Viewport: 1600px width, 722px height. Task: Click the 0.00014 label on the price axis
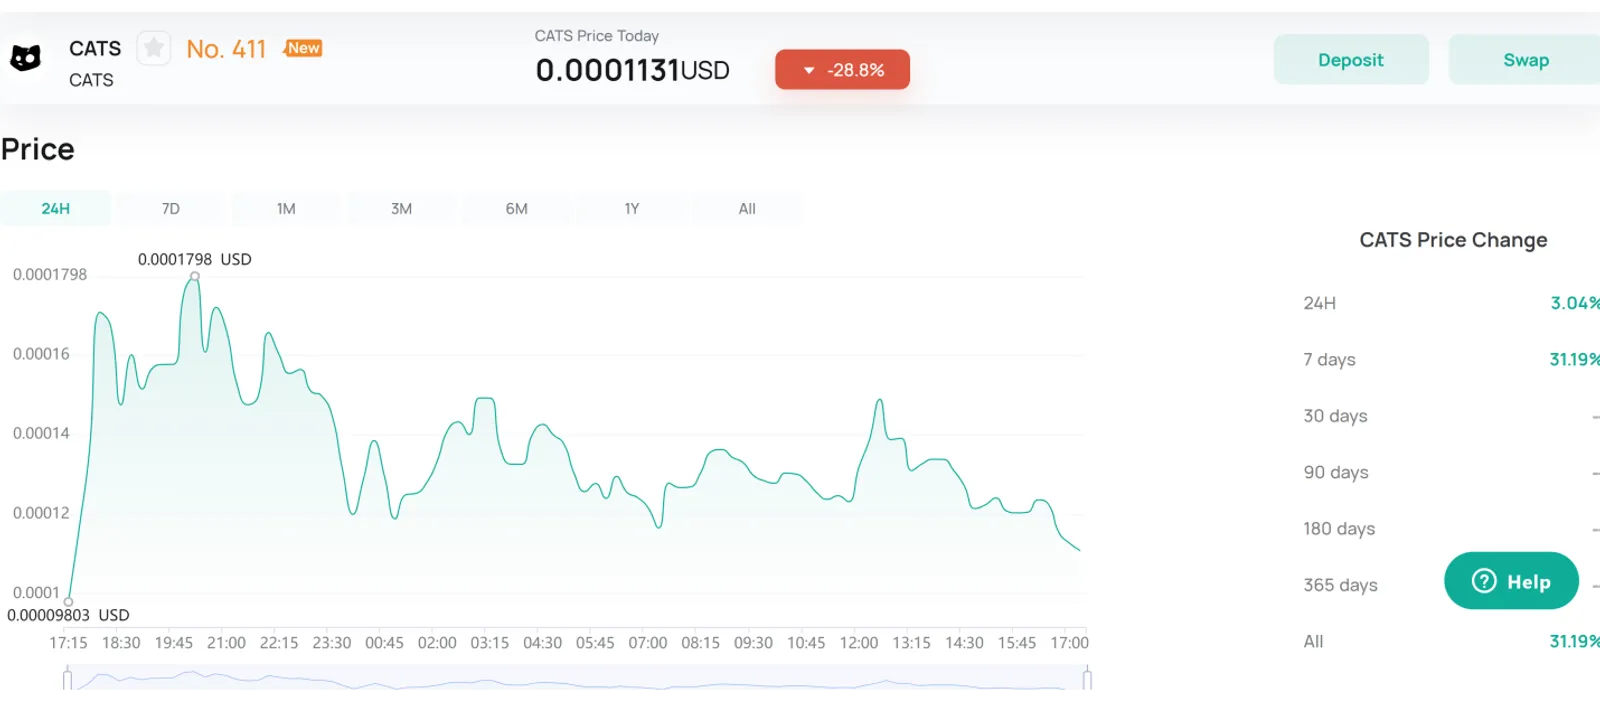(41, 433)
